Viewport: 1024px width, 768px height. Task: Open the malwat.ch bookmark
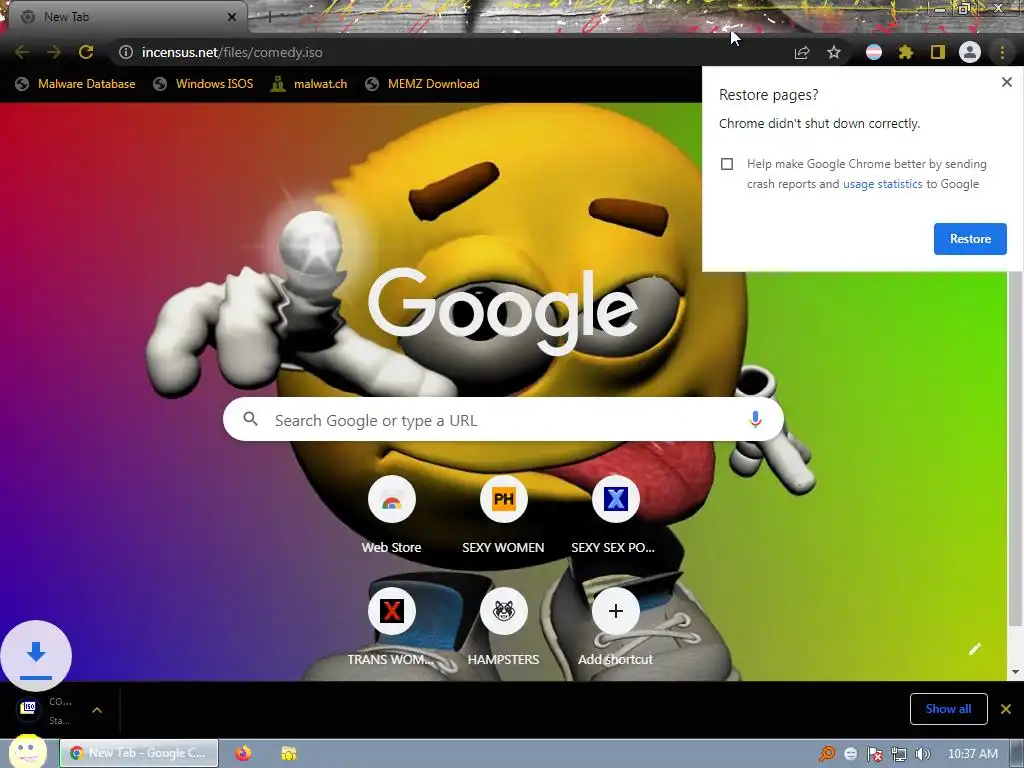point(309,84)
